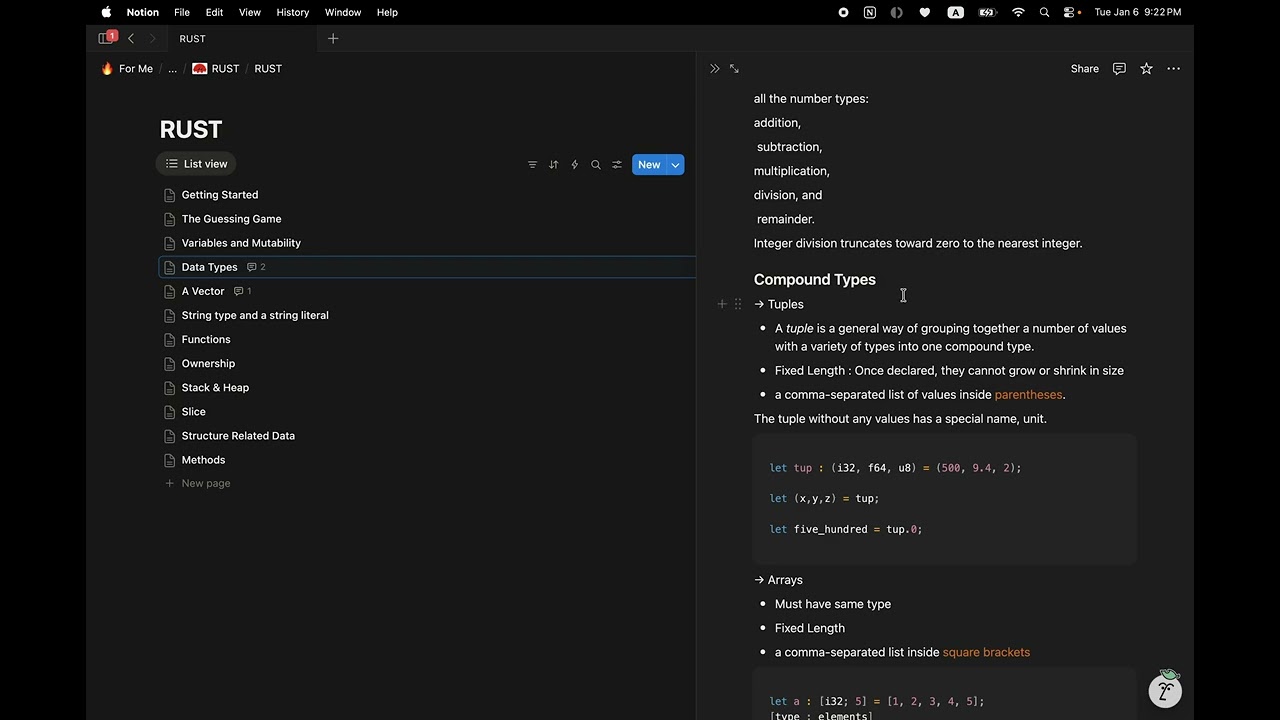The image size is (1280, 720).
Task: Open the Methods page
Action: pos(428,459)
